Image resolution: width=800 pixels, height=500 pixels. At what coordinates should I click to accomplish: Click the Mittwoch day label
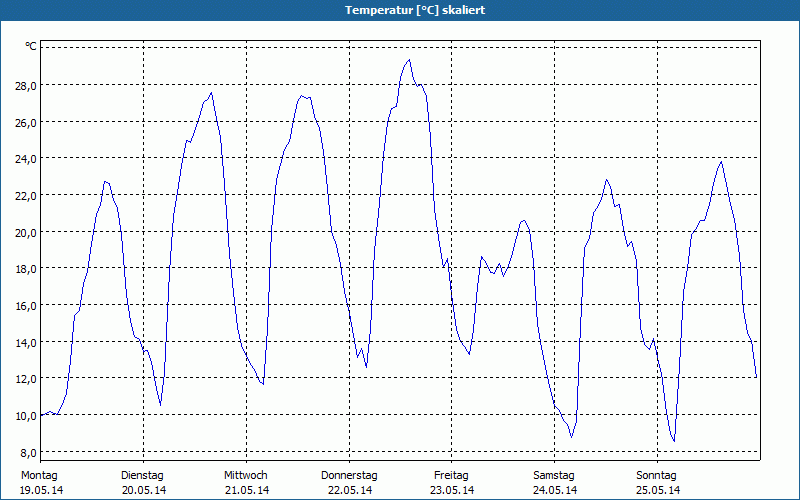[246, 475]
